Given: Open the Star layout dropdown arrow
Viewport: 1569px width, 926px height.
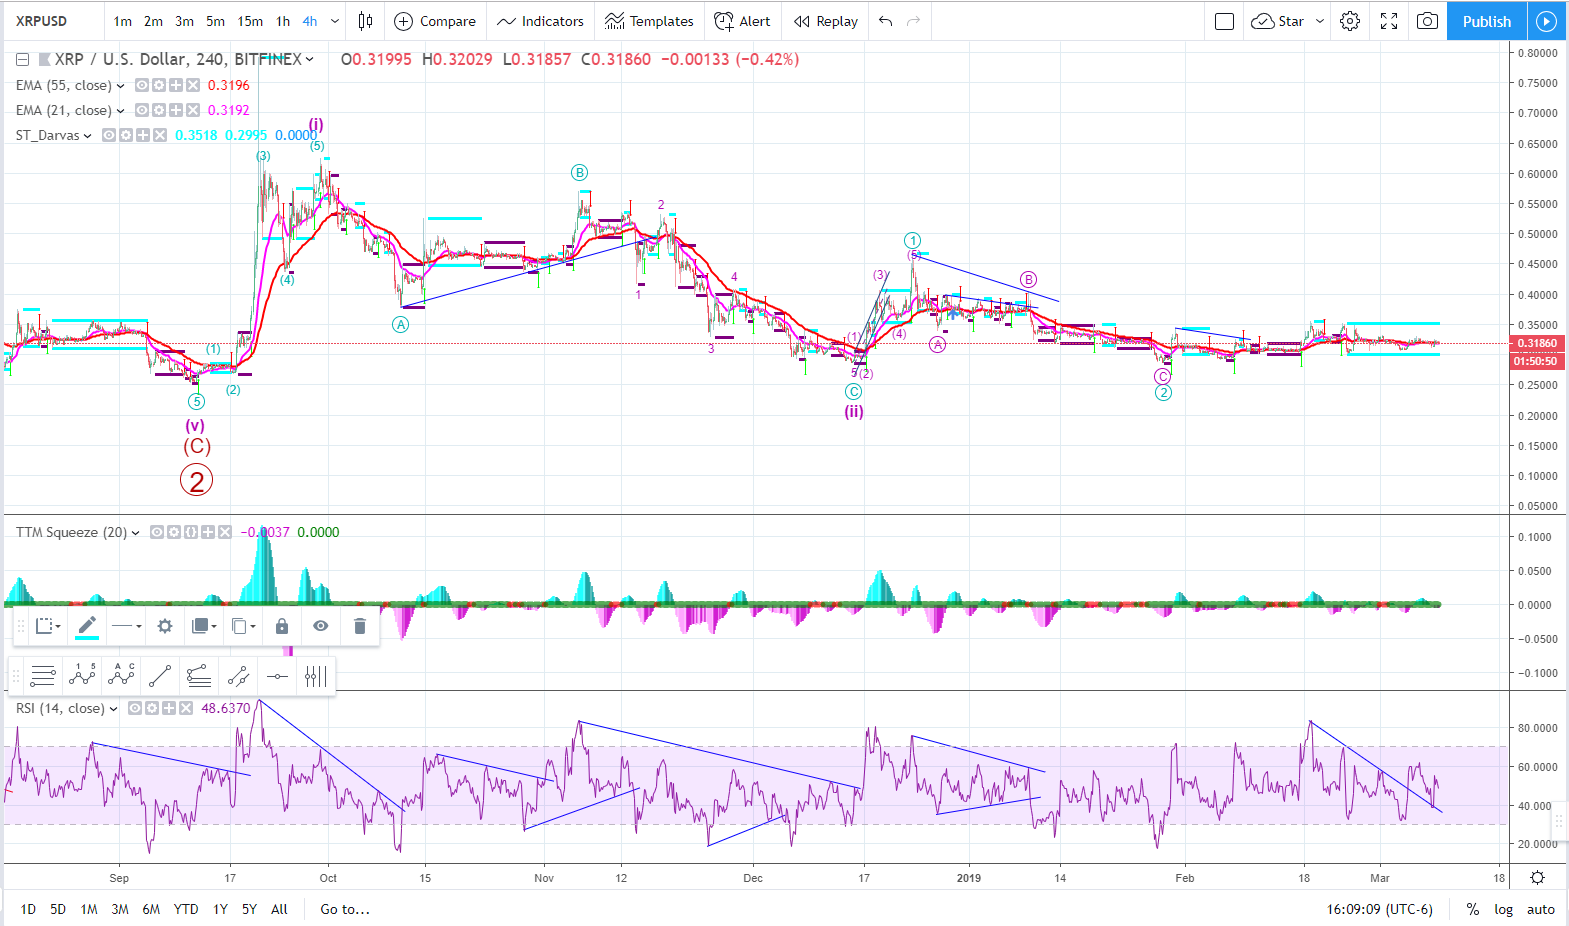Looking at the screenshot, I should [1320, 21].
